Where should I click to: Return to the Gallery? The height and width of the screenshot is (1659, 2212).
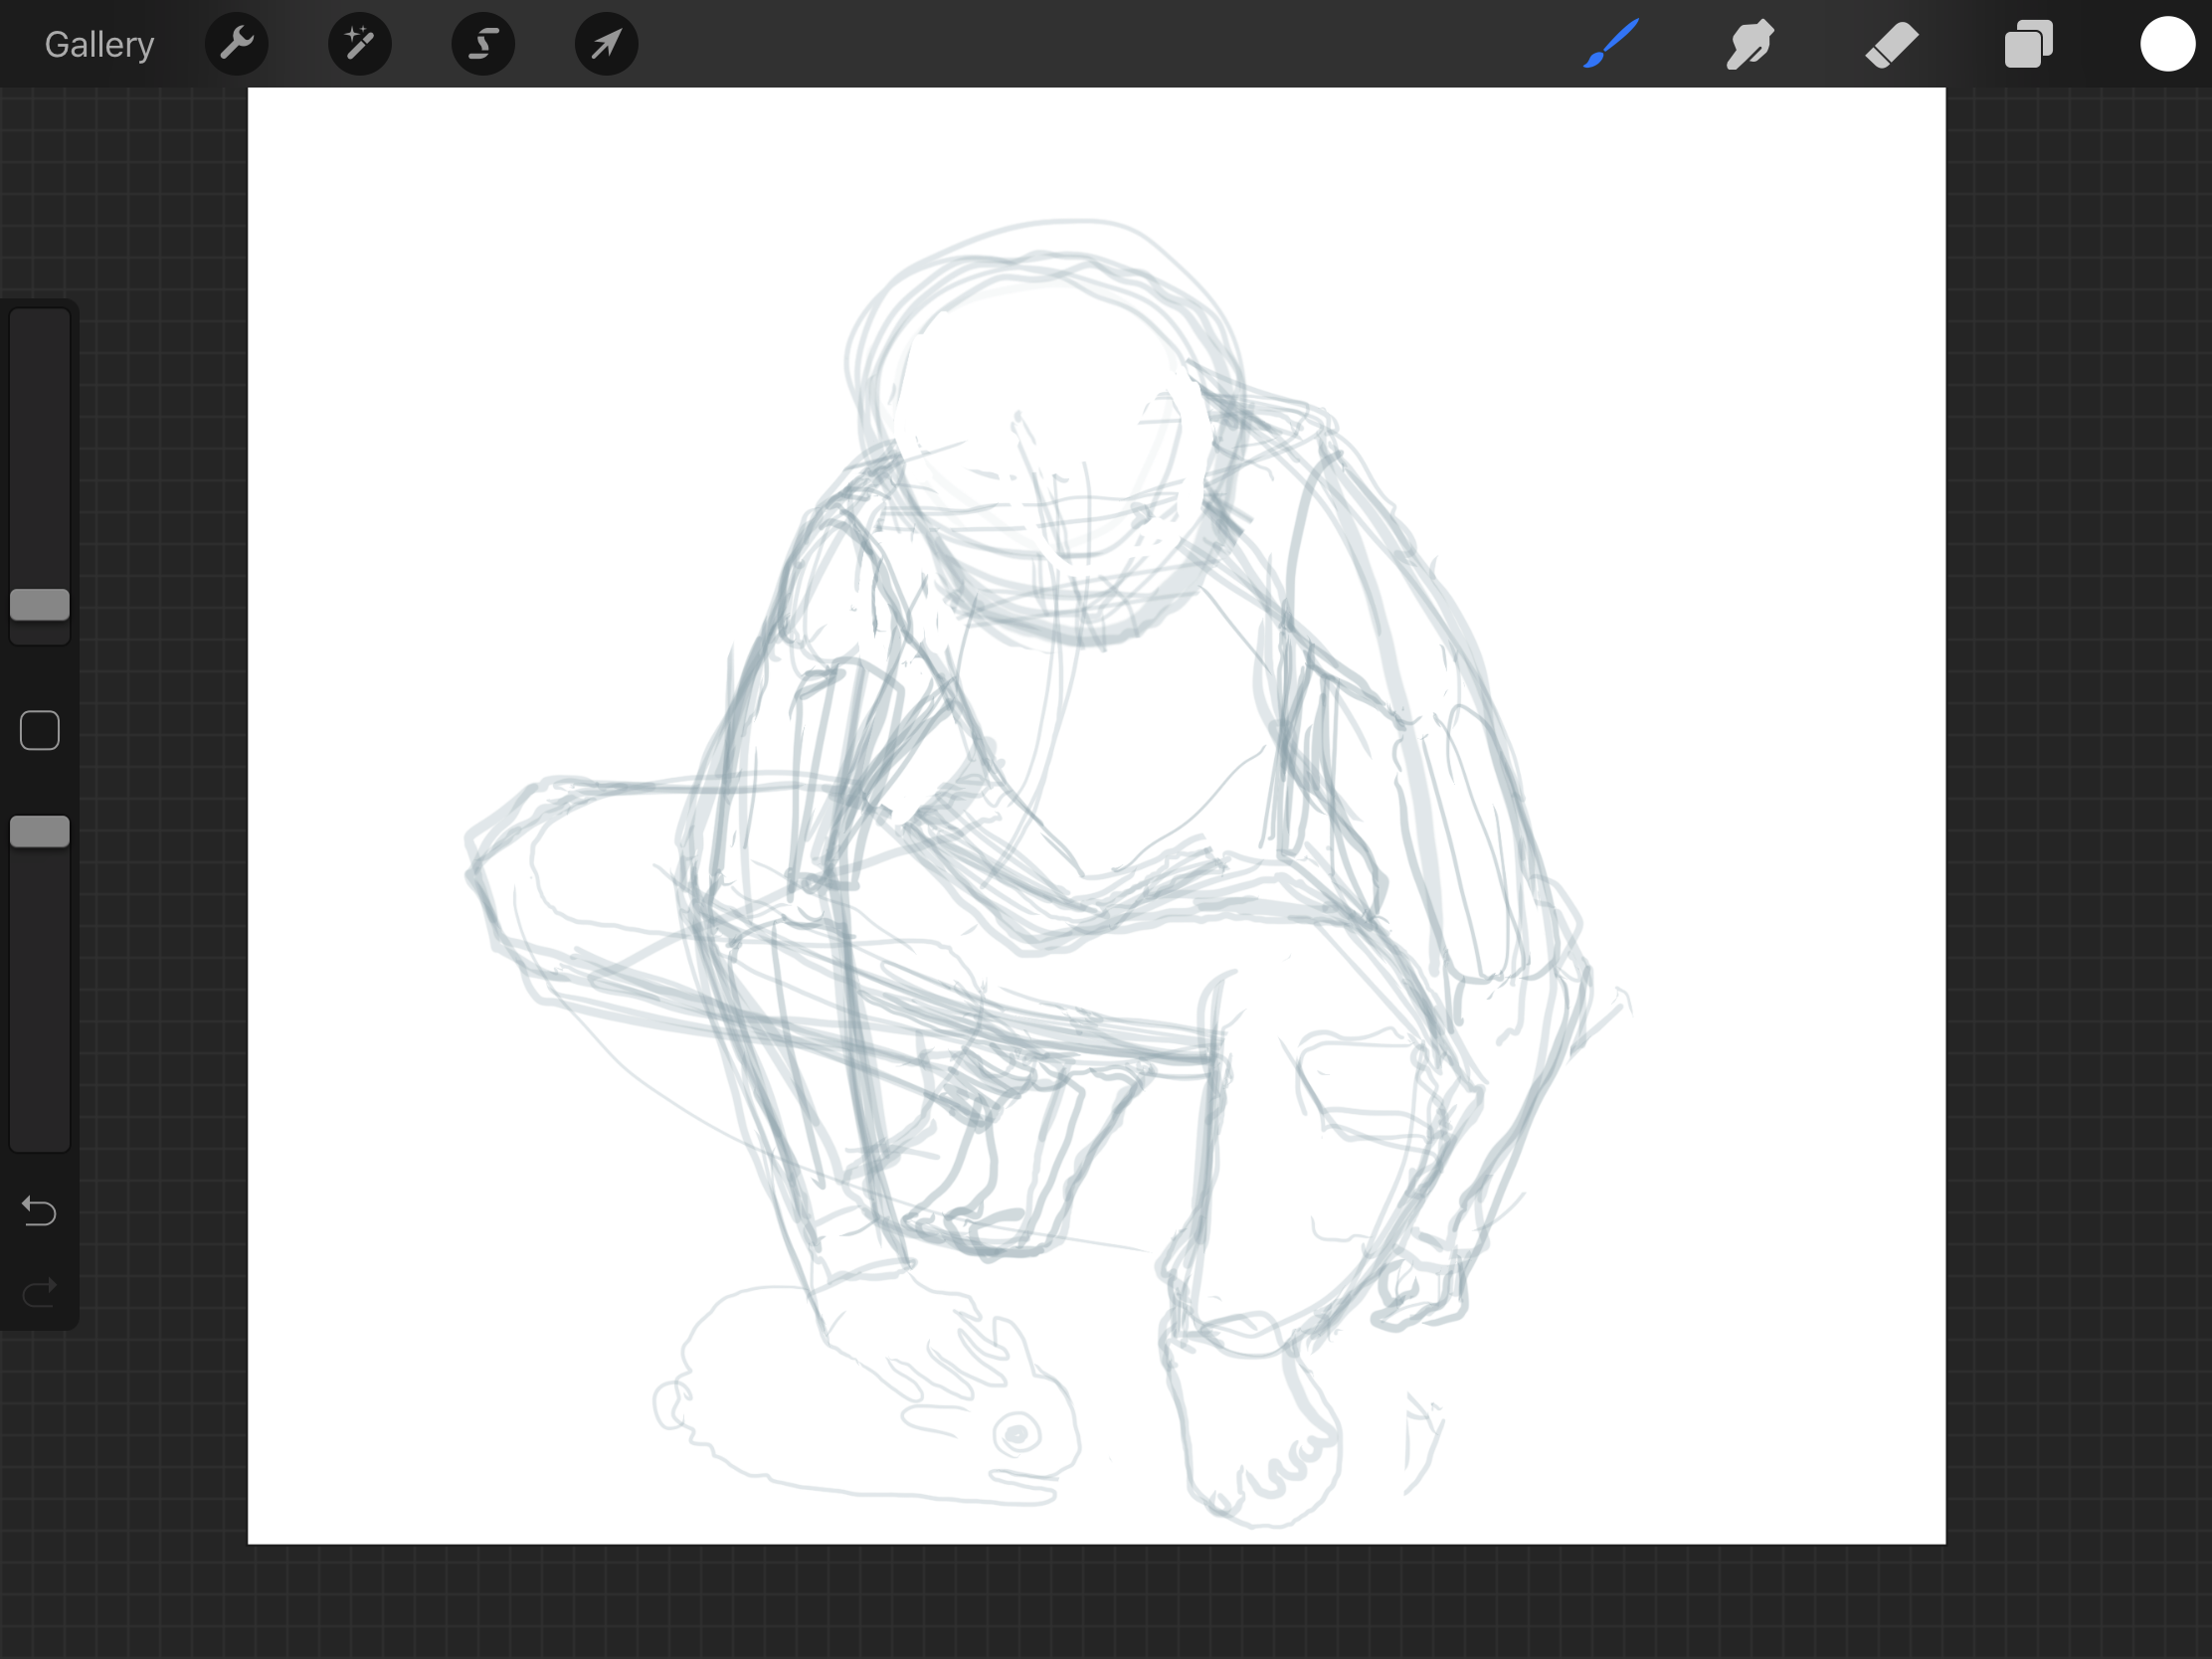[99, 45]
